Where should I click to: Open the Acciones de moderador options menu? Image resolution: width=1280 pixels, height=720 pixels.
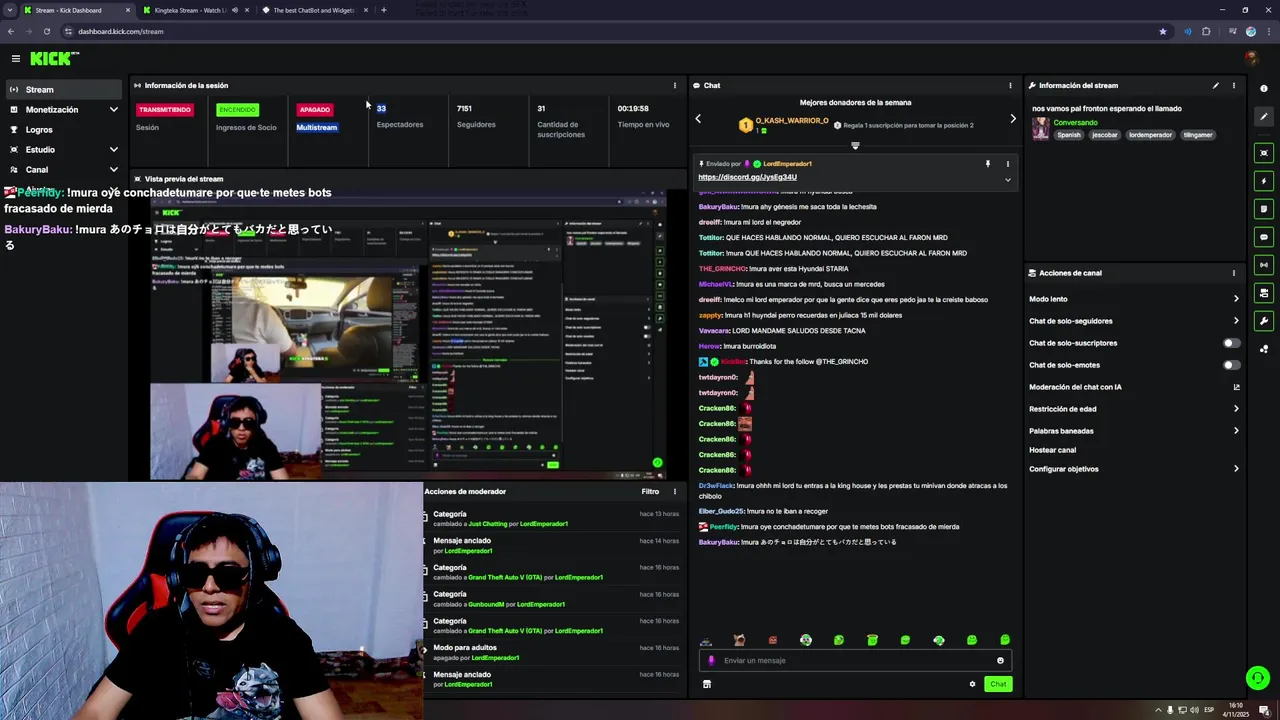pos(674,491)
